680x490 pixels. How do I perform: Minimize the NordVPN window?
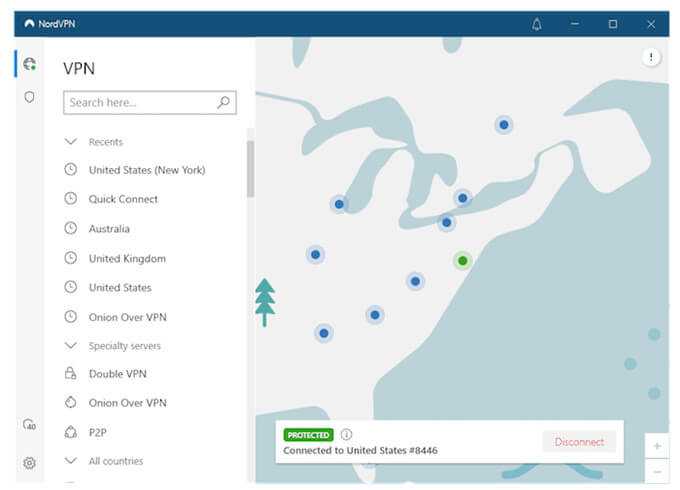pos(575,24)
